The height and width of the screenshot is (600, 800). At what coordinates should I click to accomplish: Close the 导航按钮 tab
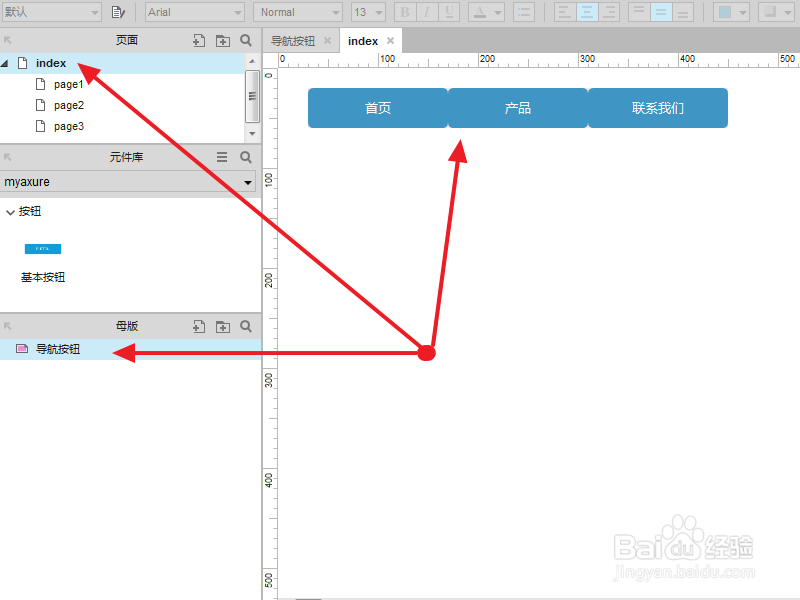[x=328, y=40]
